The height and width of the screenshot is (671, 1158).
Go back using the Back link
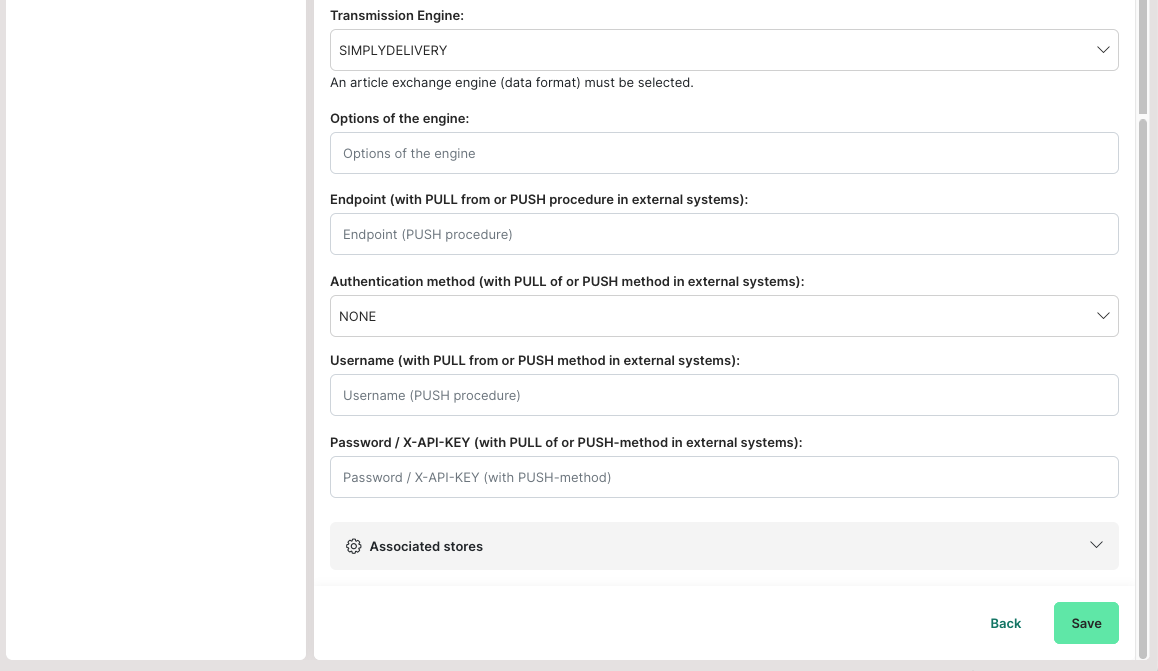[1005, 623]
